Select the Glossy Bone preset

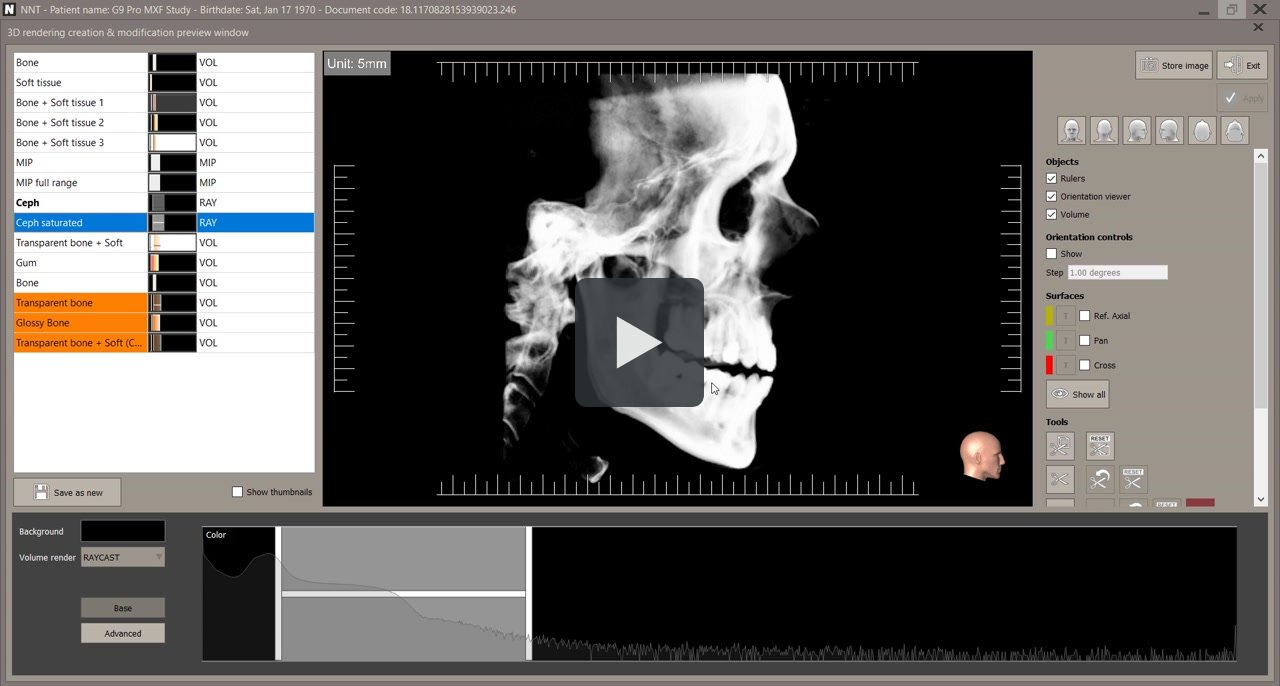tap(80, 323)
